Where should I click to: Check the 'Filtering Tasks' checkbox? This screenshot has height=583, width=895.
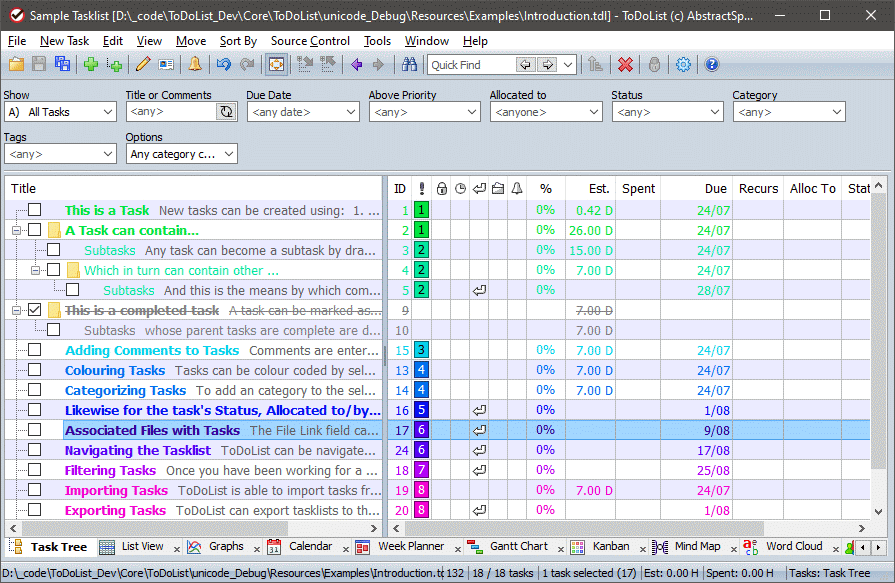[35, 470]
